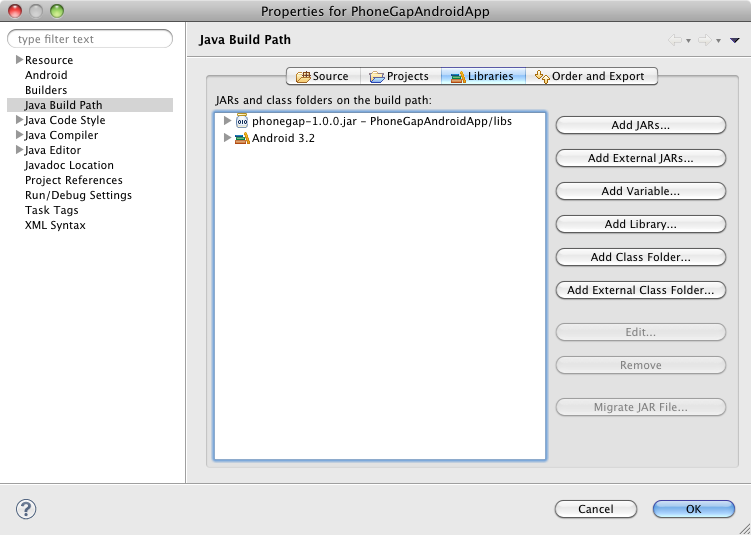Click the help question mark icon
751x535 pixels.
click(26, 509)
